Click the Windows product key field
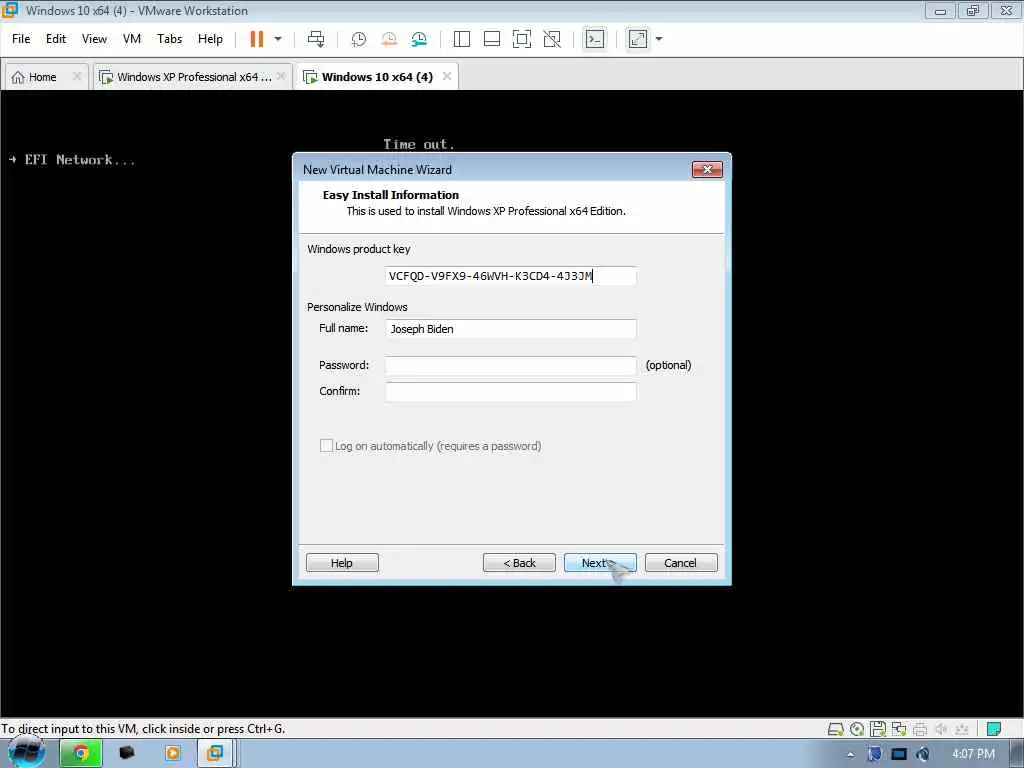The image size is (1024, 768). coord(511,276)
